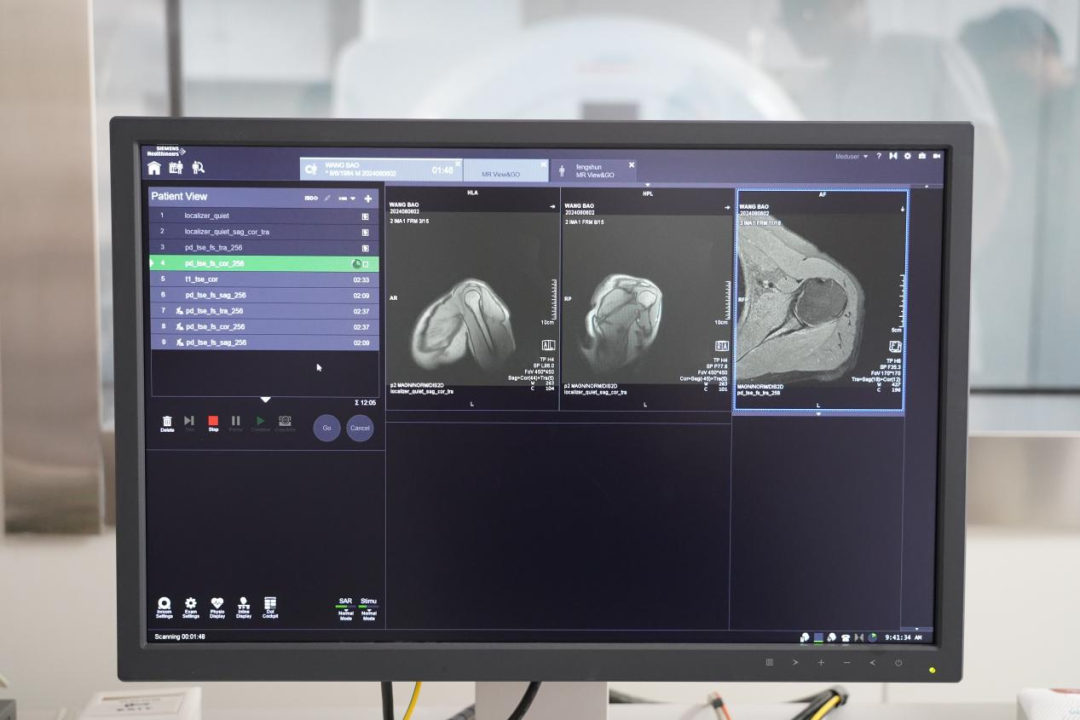
Task: Click the images icon on localizer_quiet_sag_cor_tra row
Action: coord(365,232)
